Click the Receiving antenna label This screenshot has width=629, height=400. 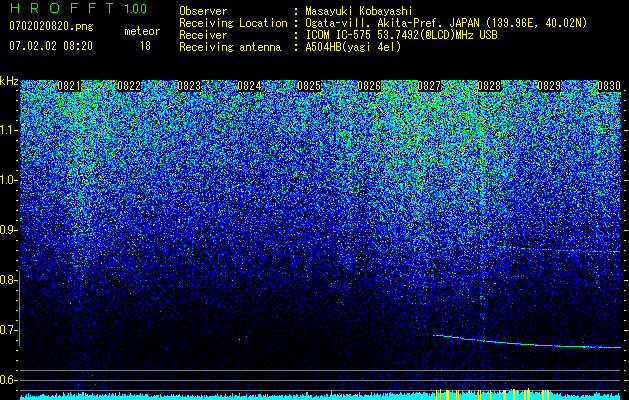[x=230, y=47]
